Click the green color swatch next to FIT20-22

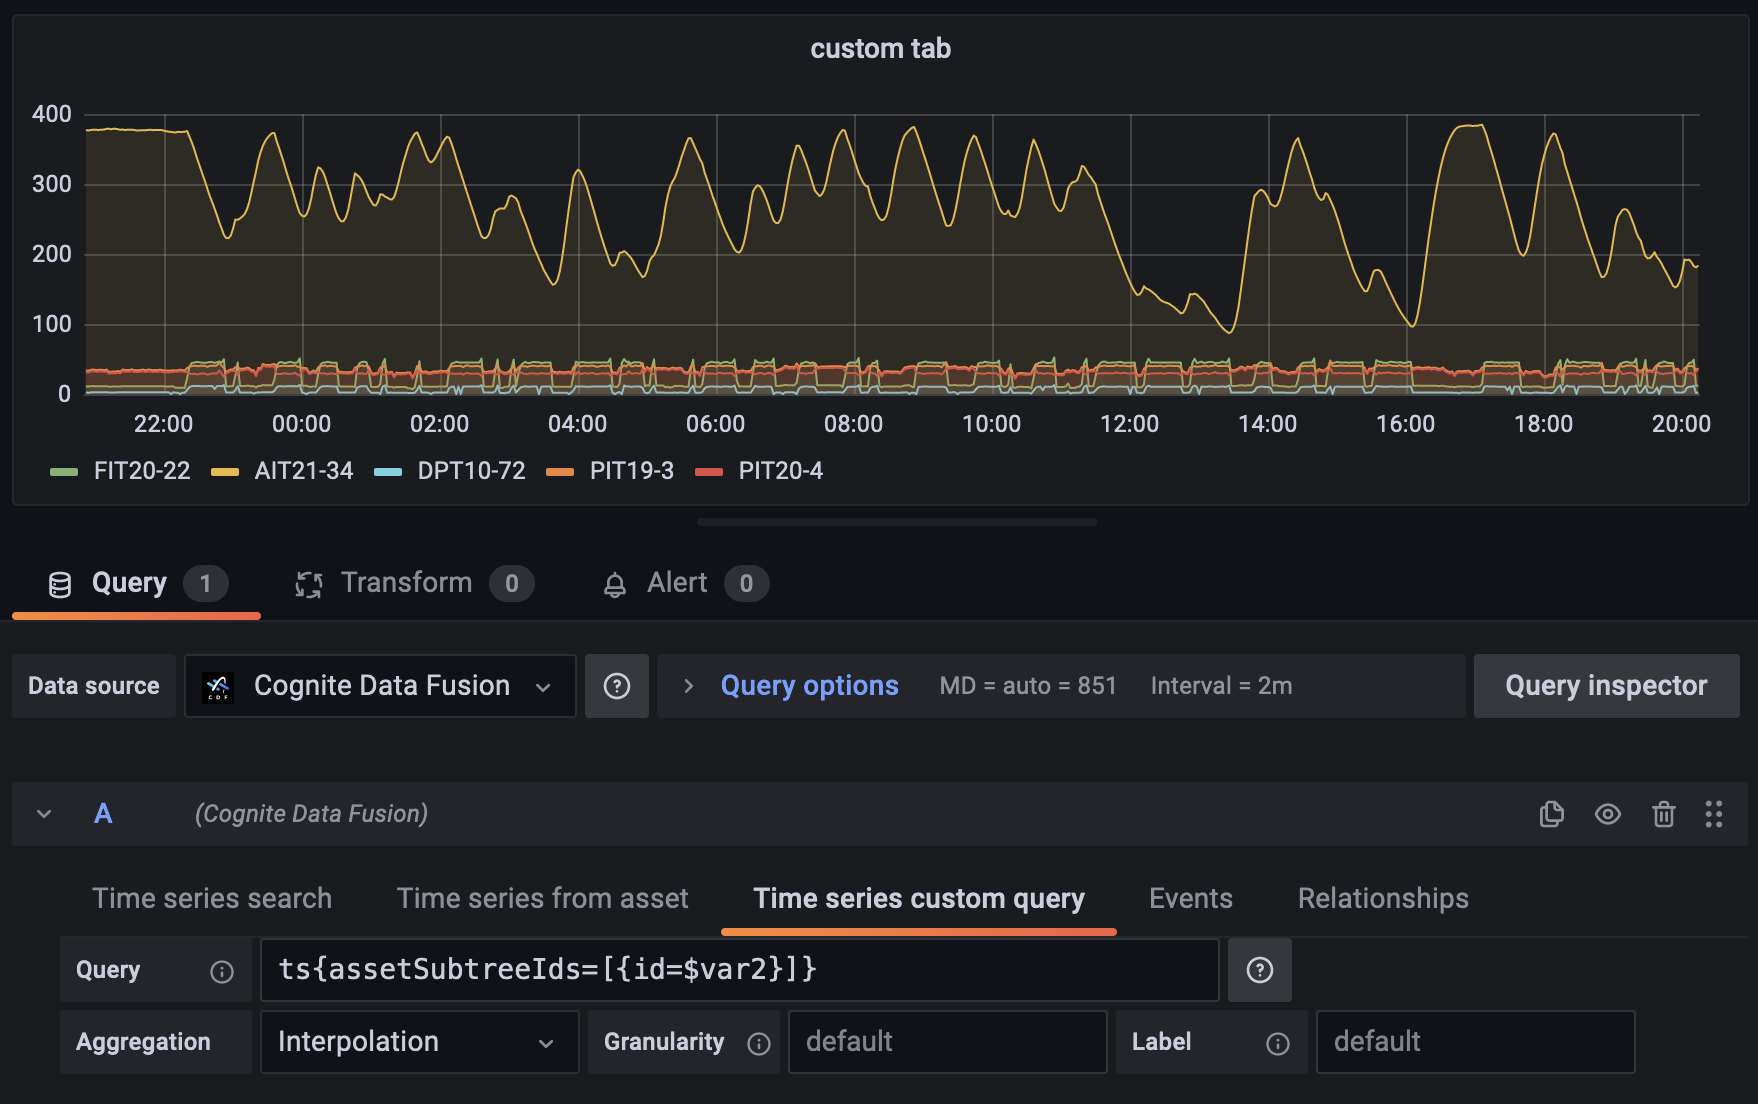(63, 470)
